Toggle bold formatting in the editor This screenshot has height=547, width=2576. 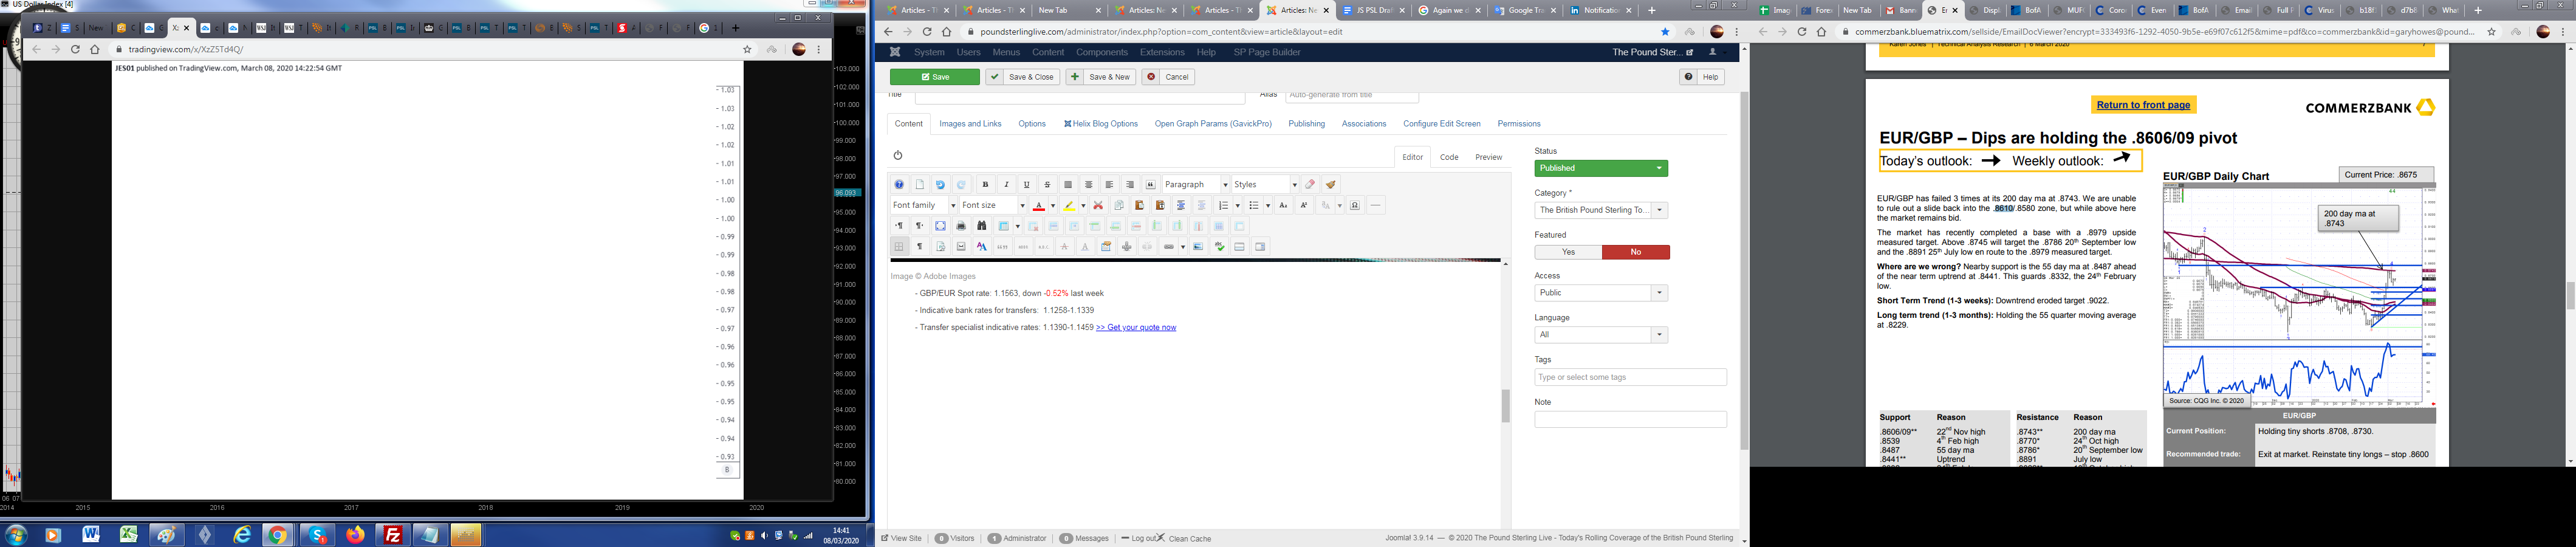[x=985, y=185]
